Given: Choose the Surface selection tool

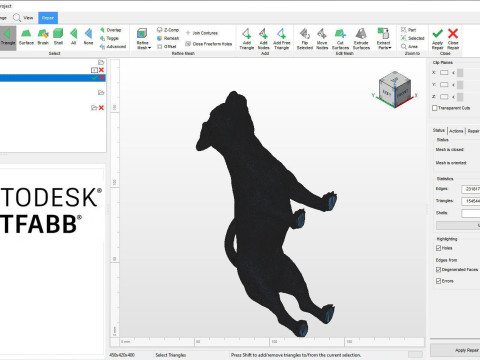Looking at the screenshot, I should pos(26,37).
